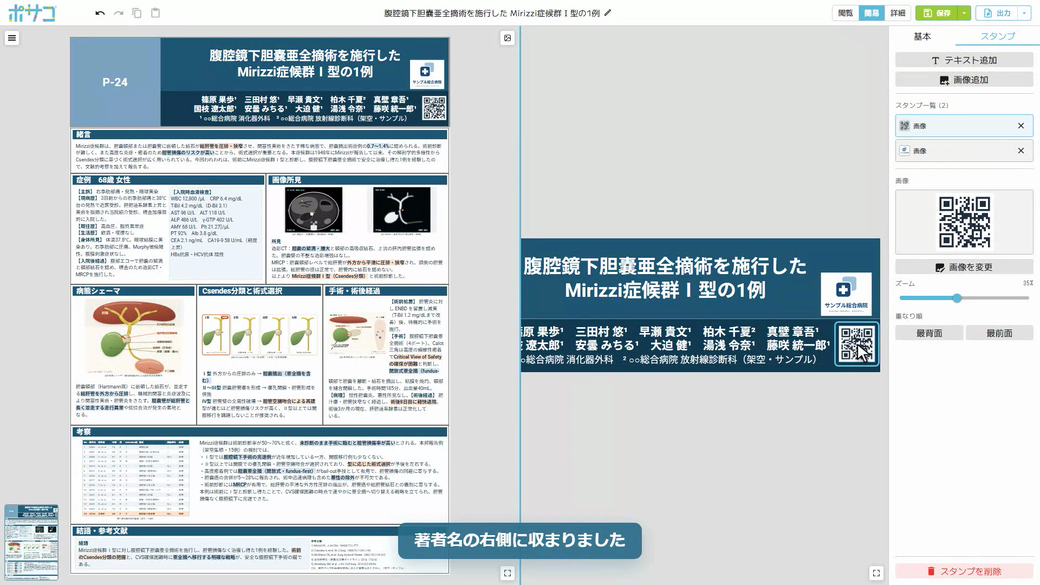
Task: Send stamp to back with 最背面
Action: point(929,333)
